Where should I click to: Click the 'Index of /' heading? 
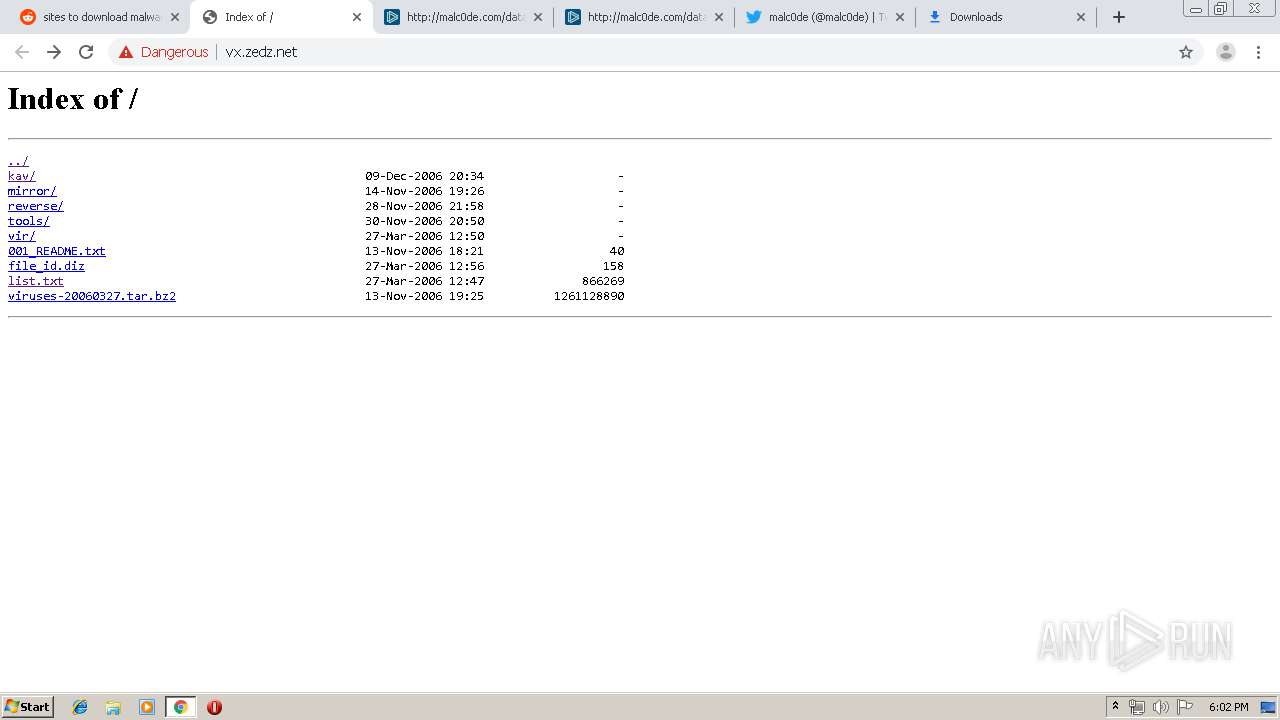[73, 98]
